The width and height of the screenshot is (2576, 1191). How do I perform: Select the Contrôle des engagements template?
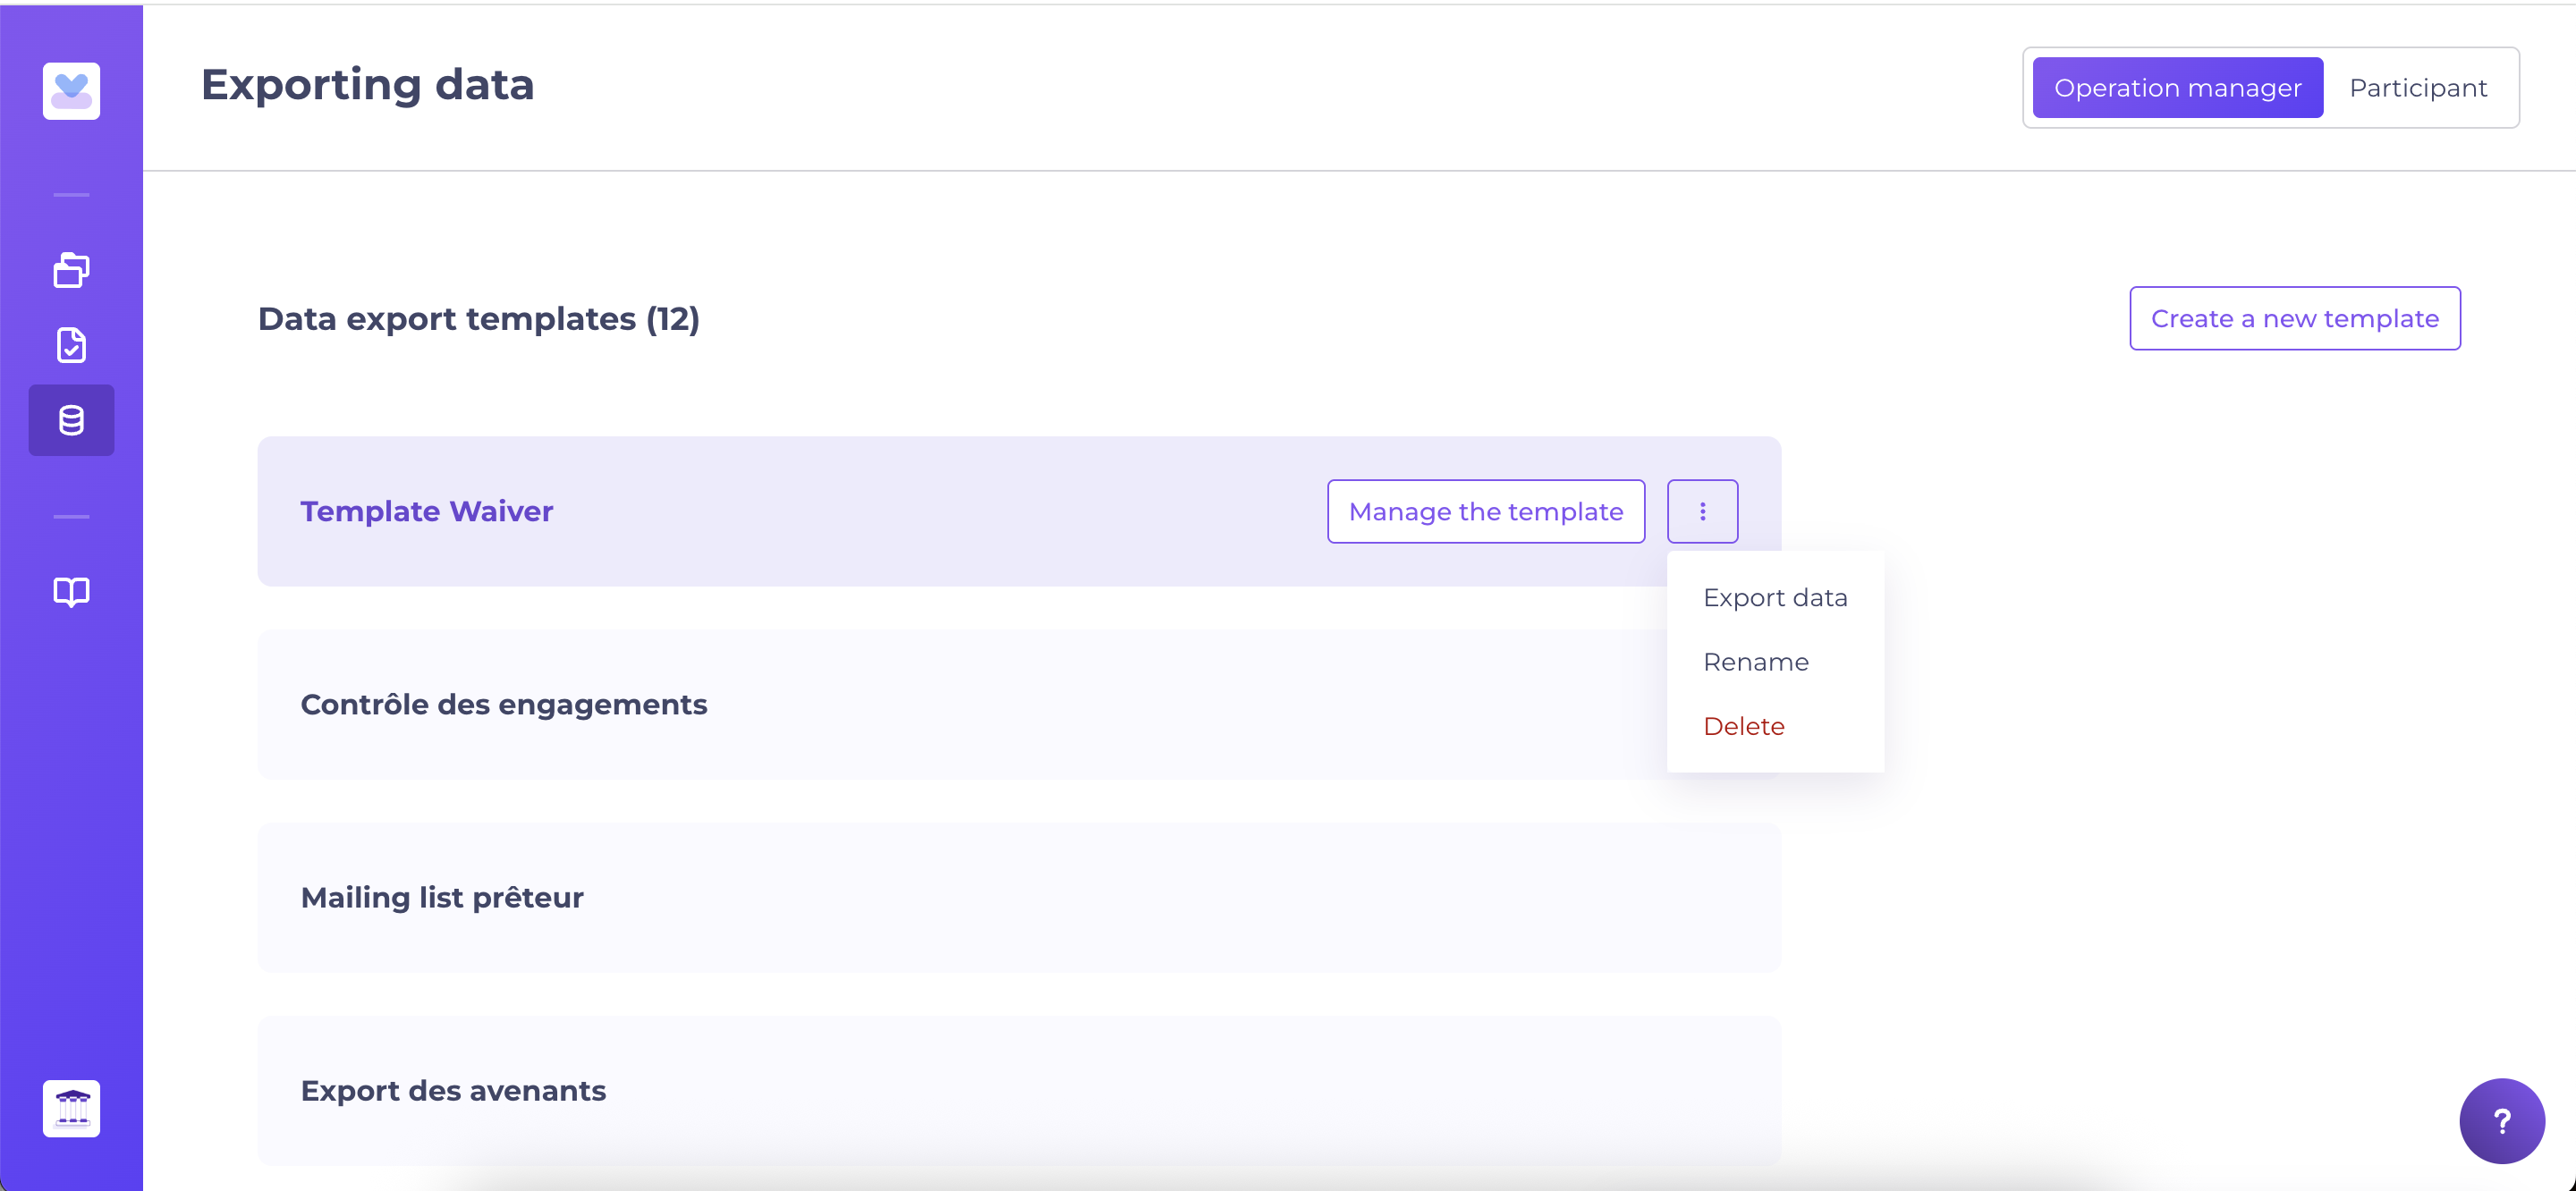click(x=1019, y=705)
